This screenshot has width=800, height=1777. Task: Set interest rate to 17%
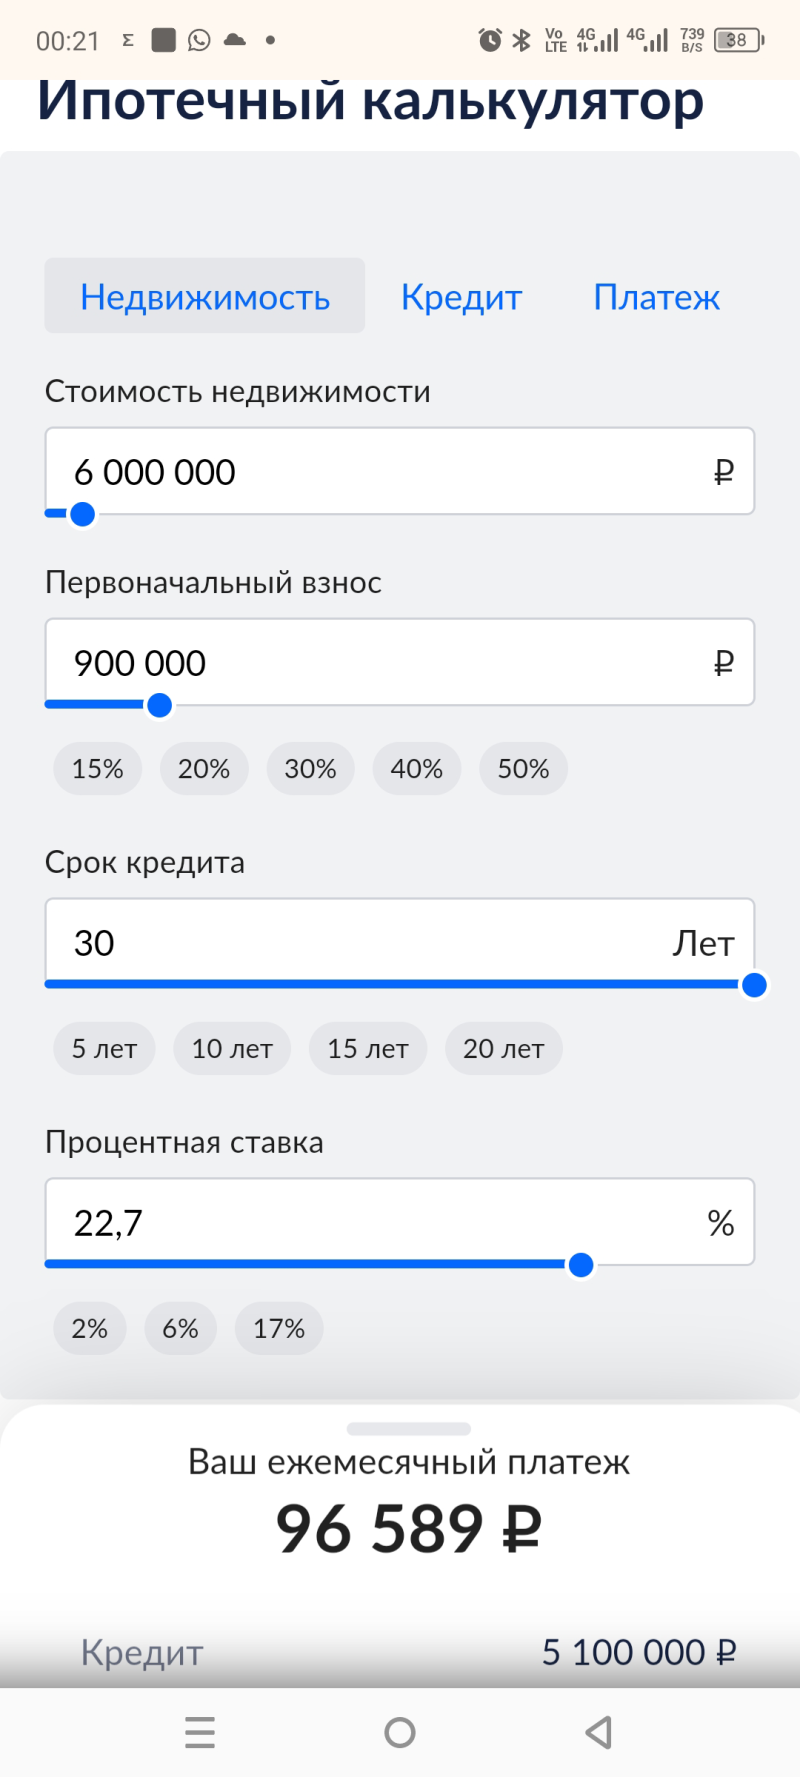pyautogui.click(x=279, y=1329)
